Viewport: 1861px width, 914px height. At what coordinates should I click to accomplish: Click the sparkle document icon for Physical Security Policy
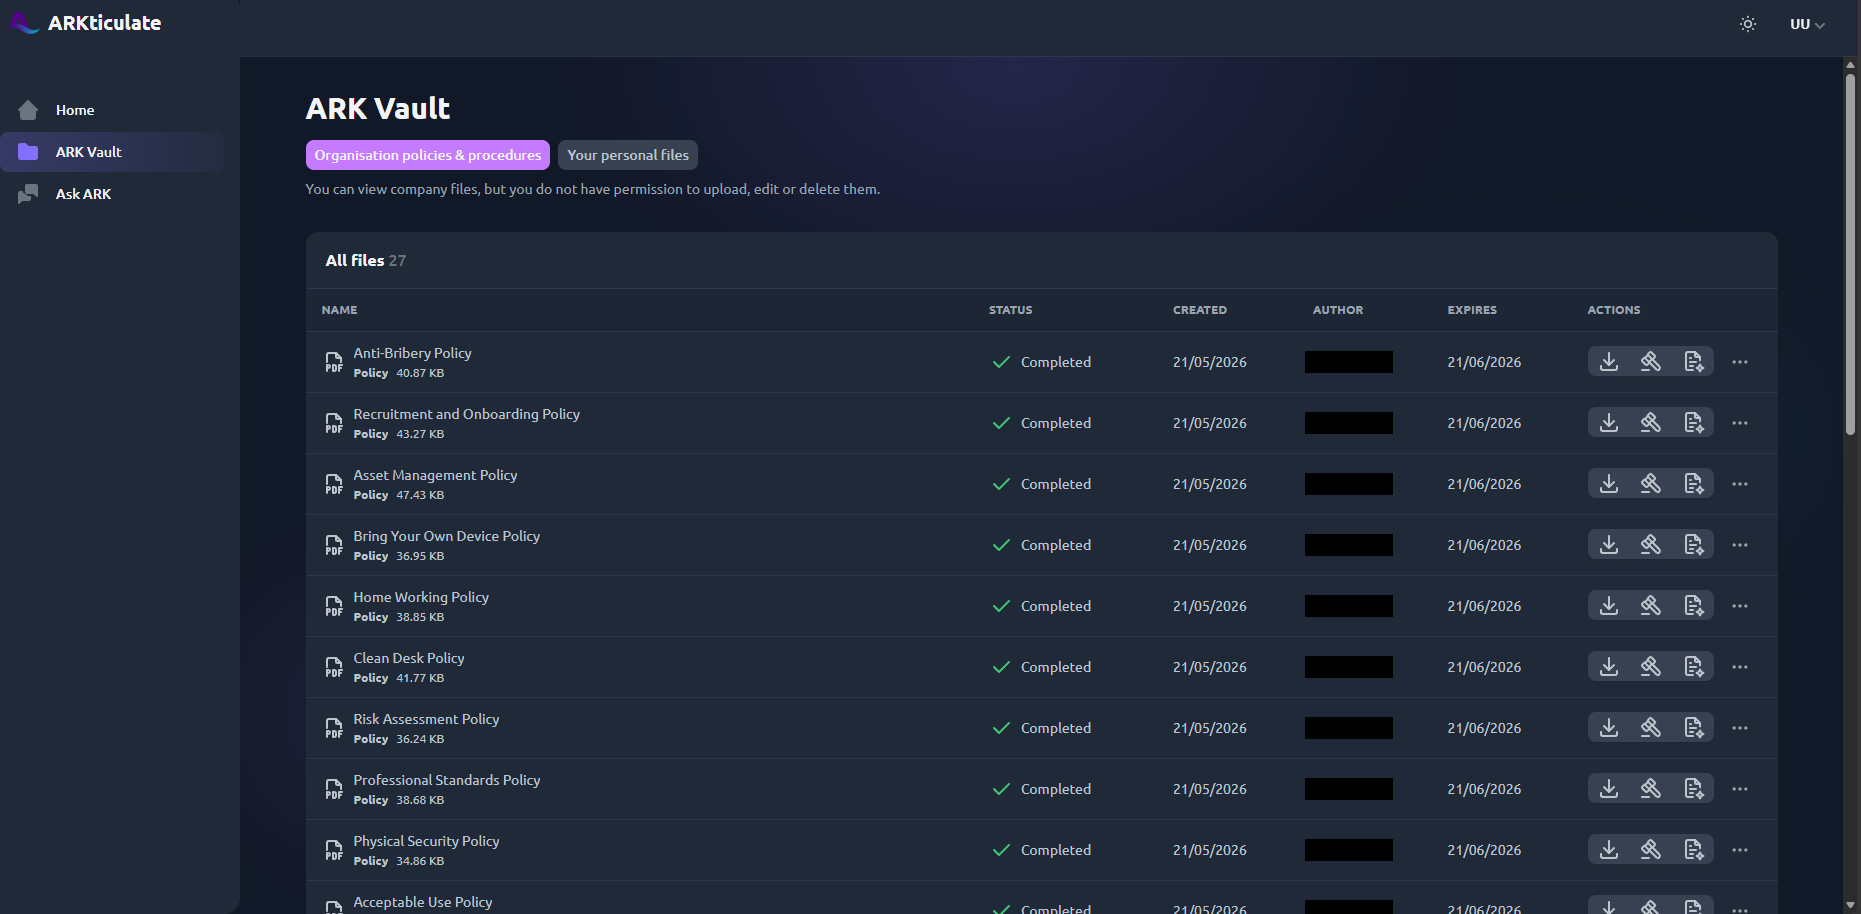1694,850
